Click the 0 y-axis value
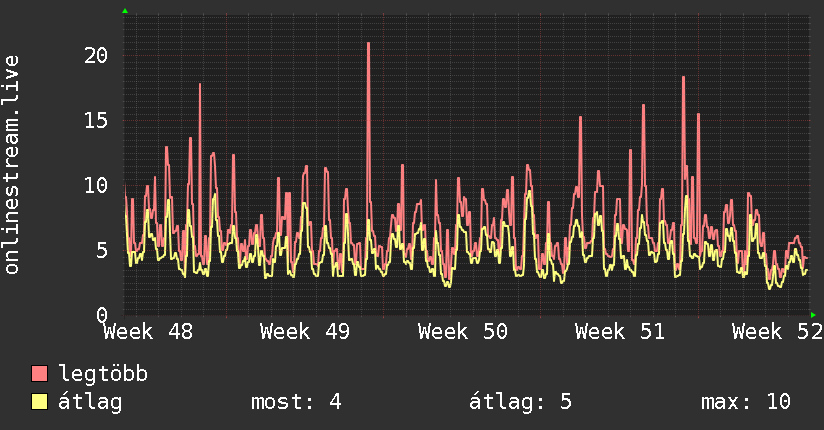Screen dimensions: 824x430 pos(102,315)
